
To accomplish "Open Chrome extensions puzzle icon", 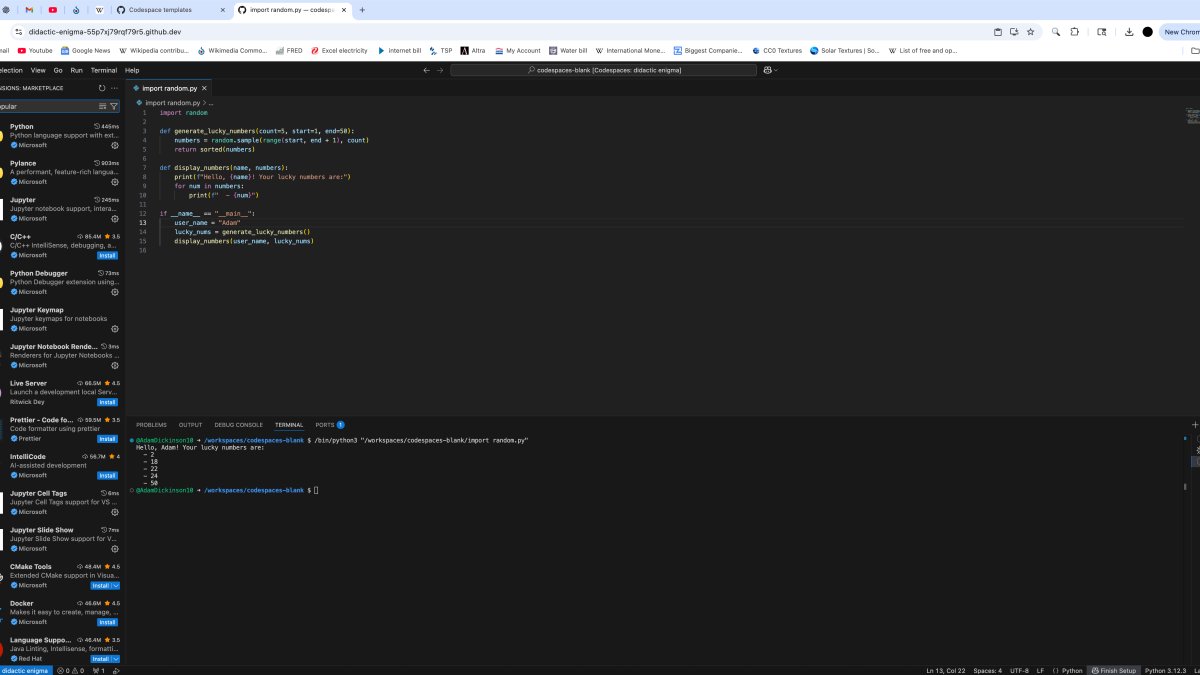I will pos(1074,31).
